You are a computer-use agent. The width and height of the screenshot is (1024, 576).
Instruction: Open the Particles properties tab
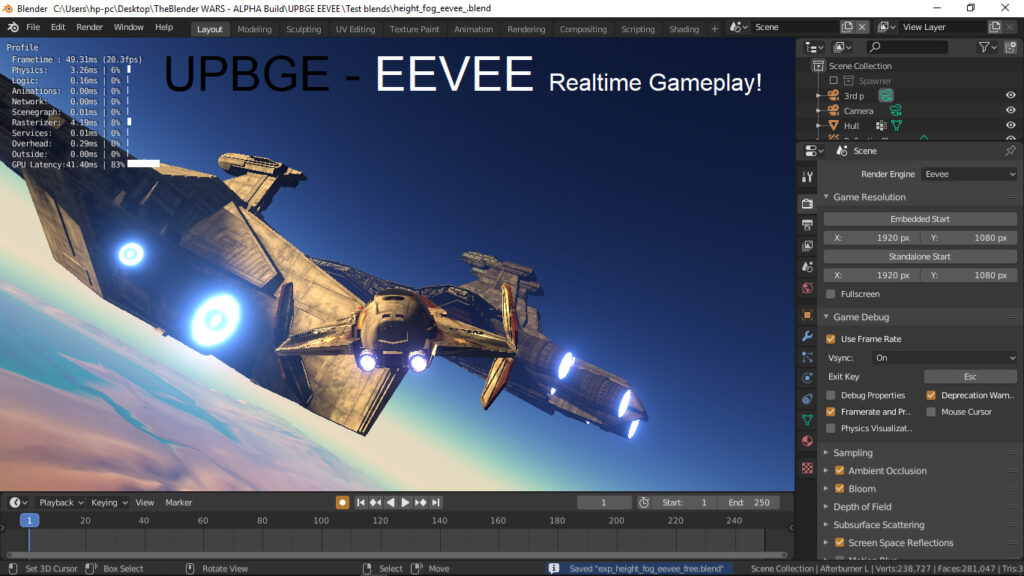(807, 357)
